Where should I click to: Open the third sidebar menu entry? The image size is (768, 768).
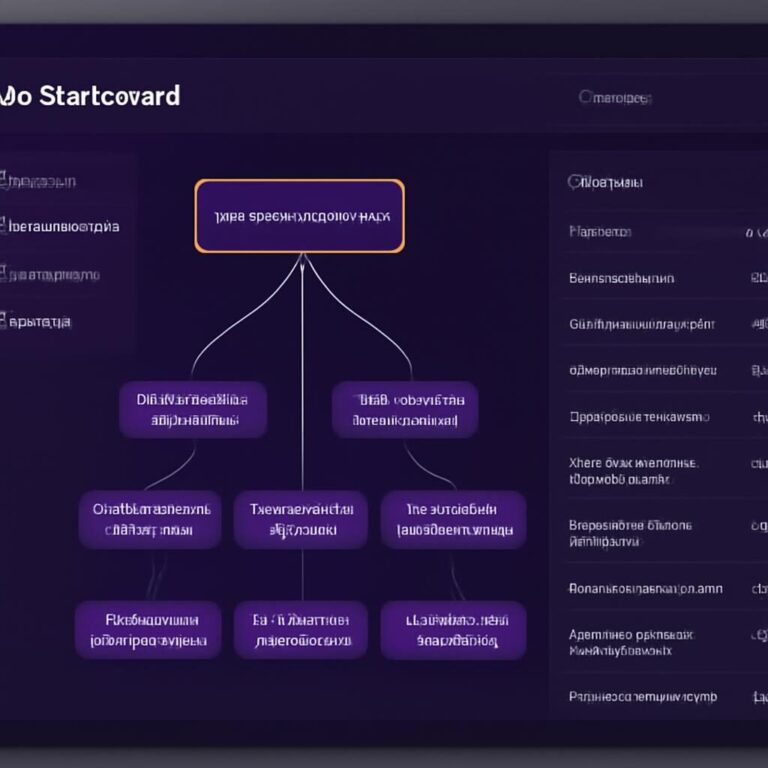pos(50,274)
